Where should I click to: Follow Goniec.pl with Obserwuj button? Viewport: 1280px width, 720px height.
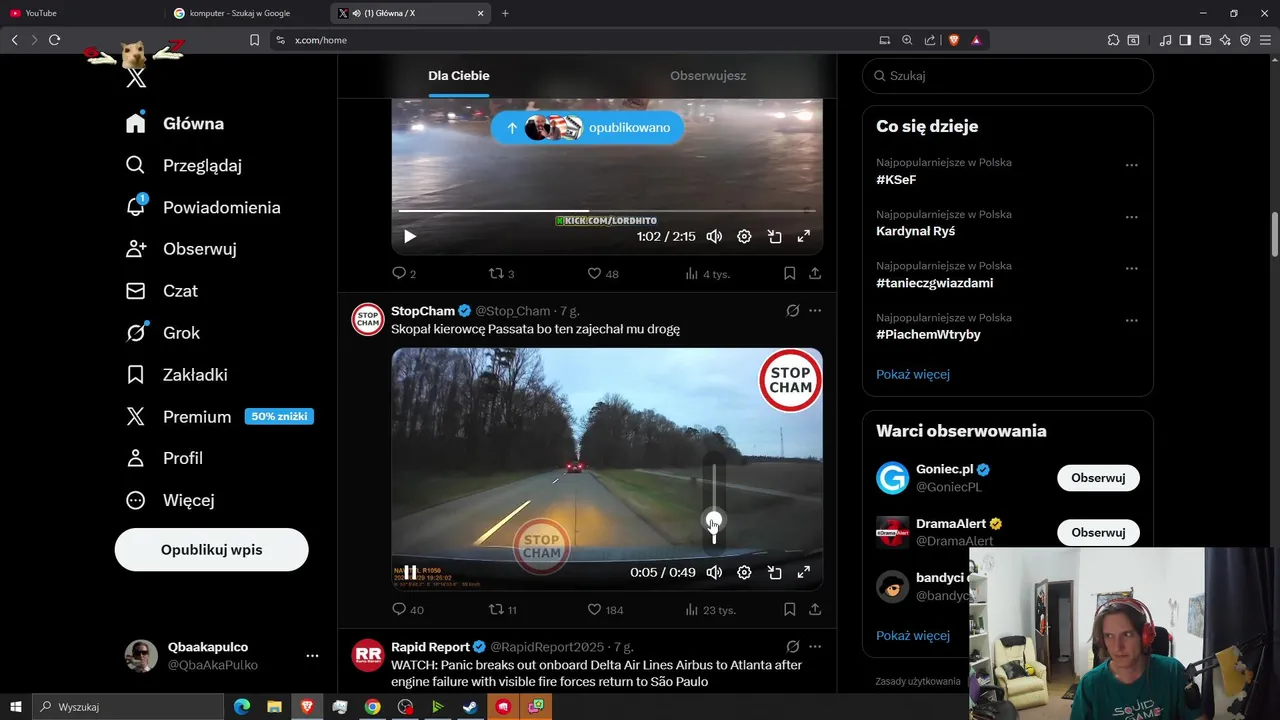[1098, 478]
